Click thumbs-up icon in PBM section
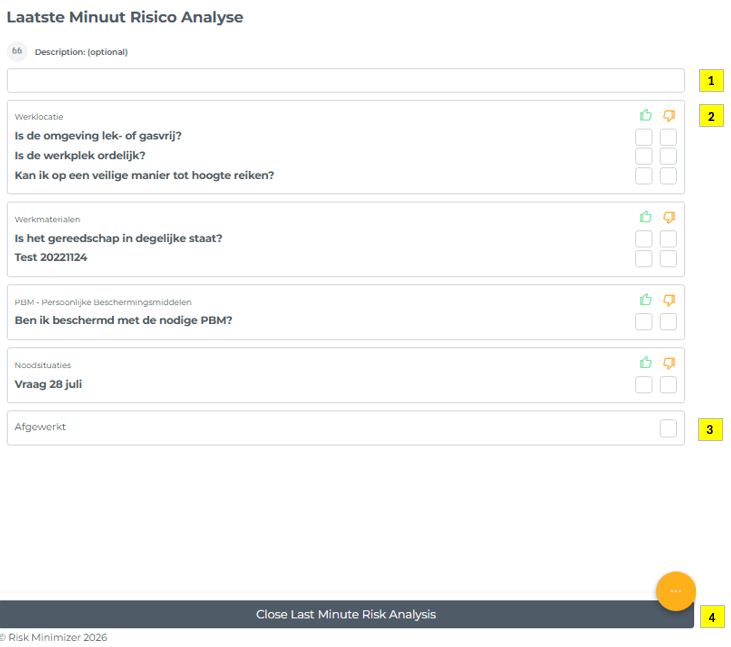Viewport: 731px width, 647px height. pos(645,299)
